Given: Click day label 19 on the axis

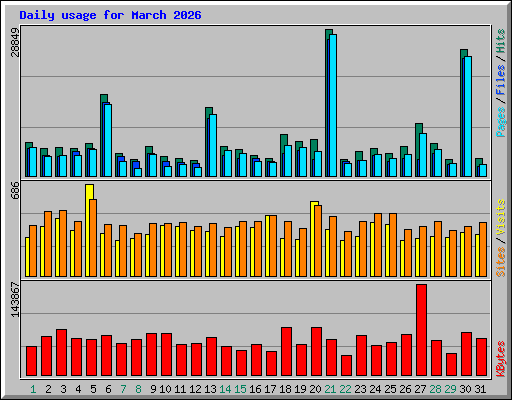Looking at the screenshot, I should tap(300, 389).
